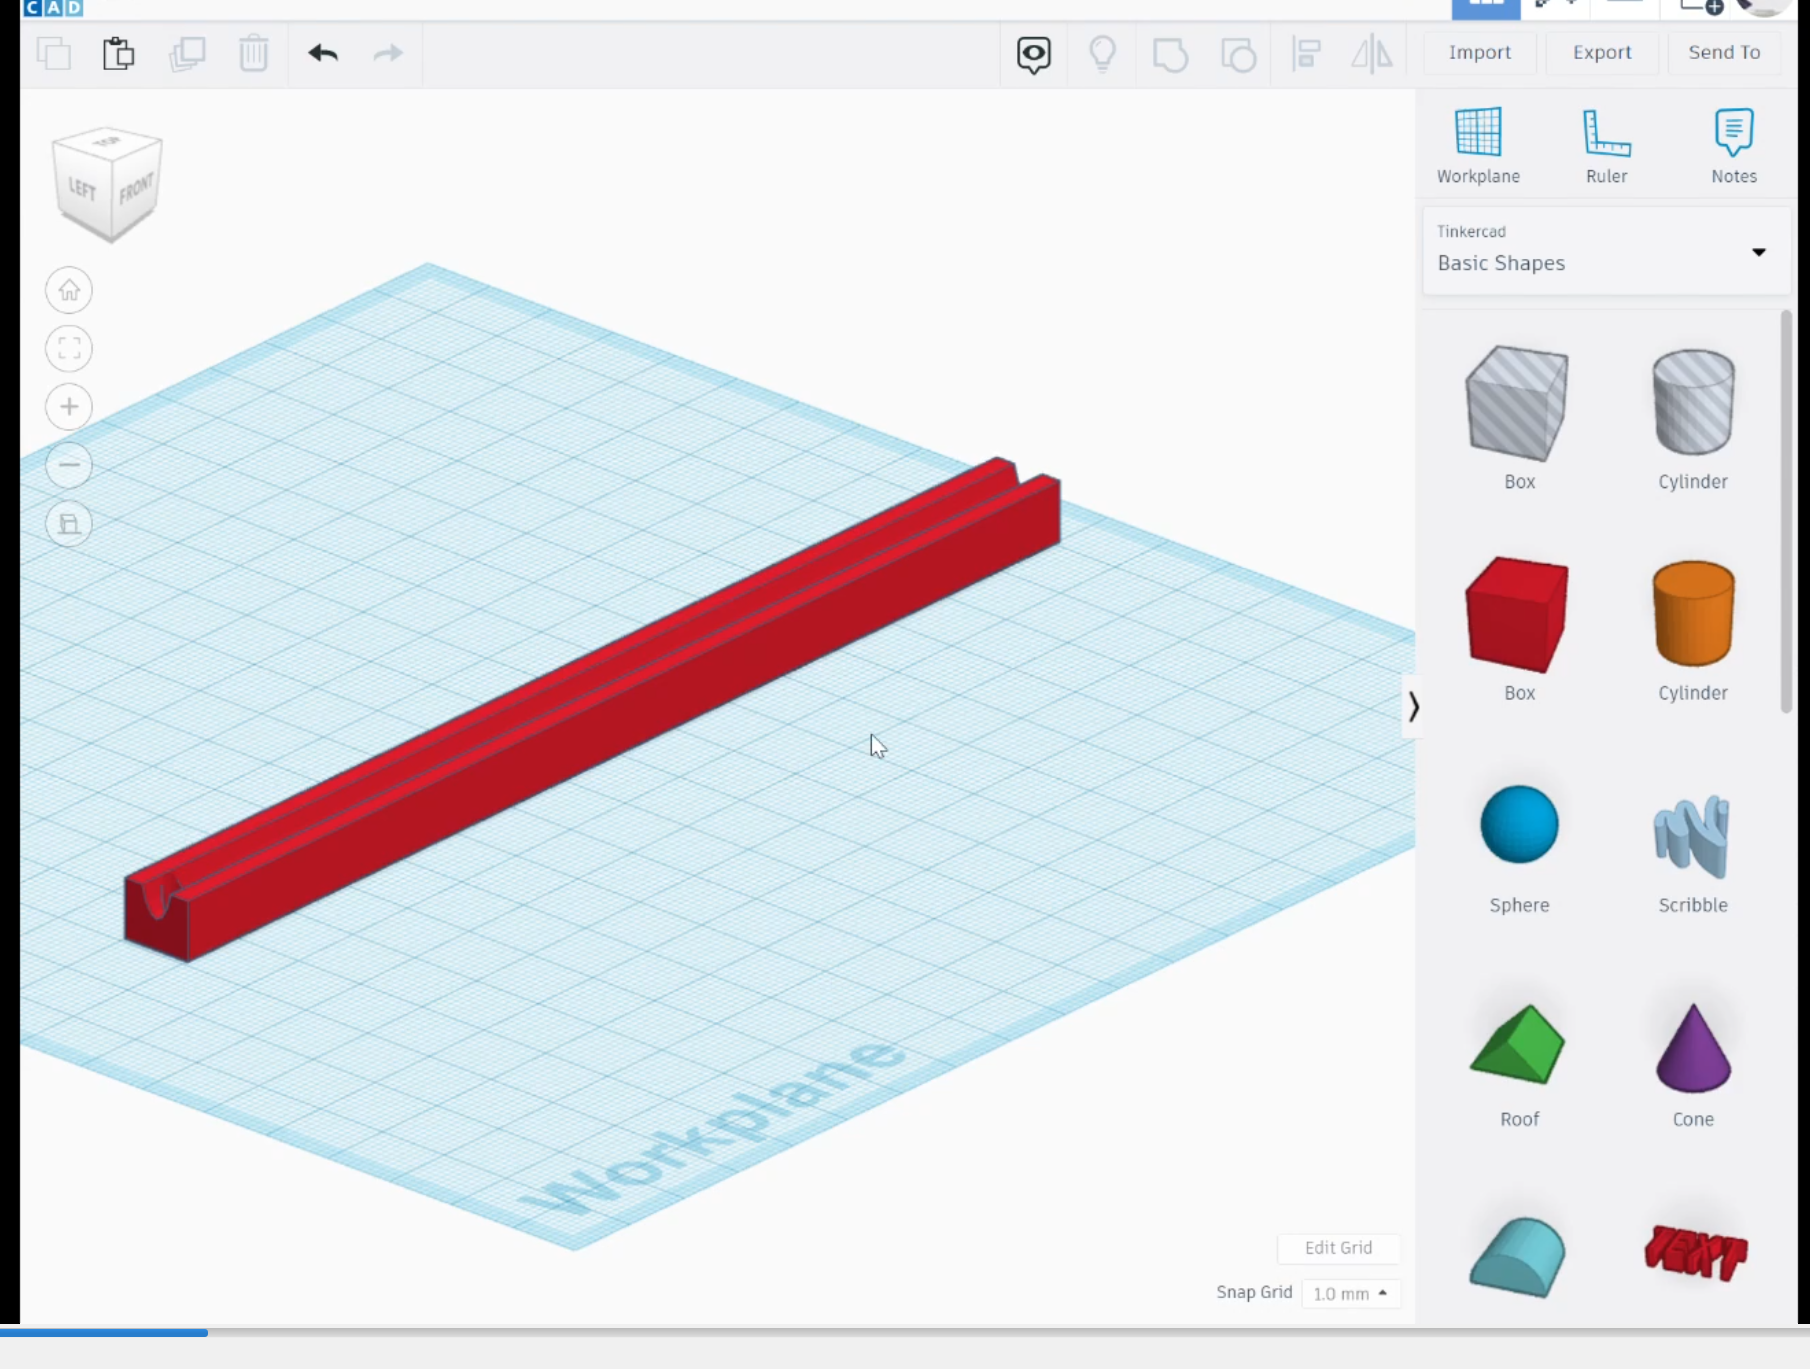Viewport: 1810px width, 1369px height.
Task: Mirror the shape with the Flip tool
Action: (x=1371, y=54)
